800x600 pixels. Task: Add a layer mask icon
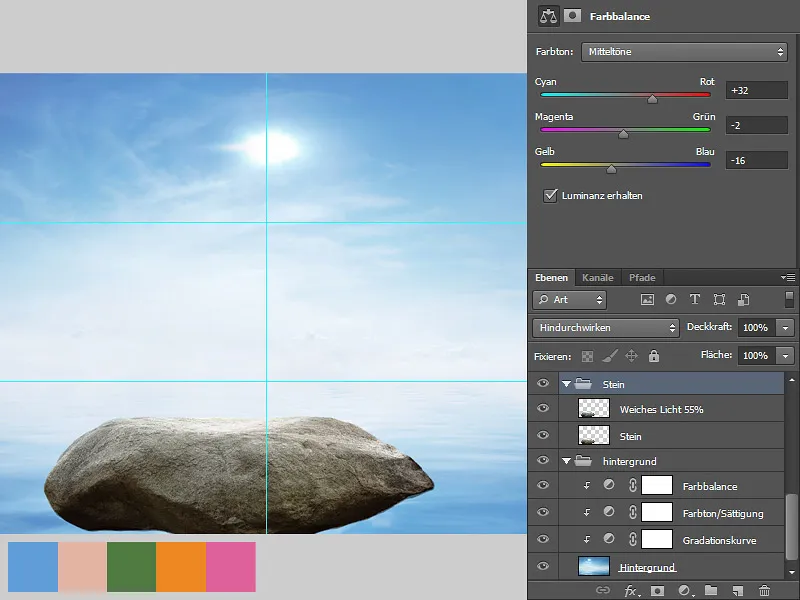[658, 591]
